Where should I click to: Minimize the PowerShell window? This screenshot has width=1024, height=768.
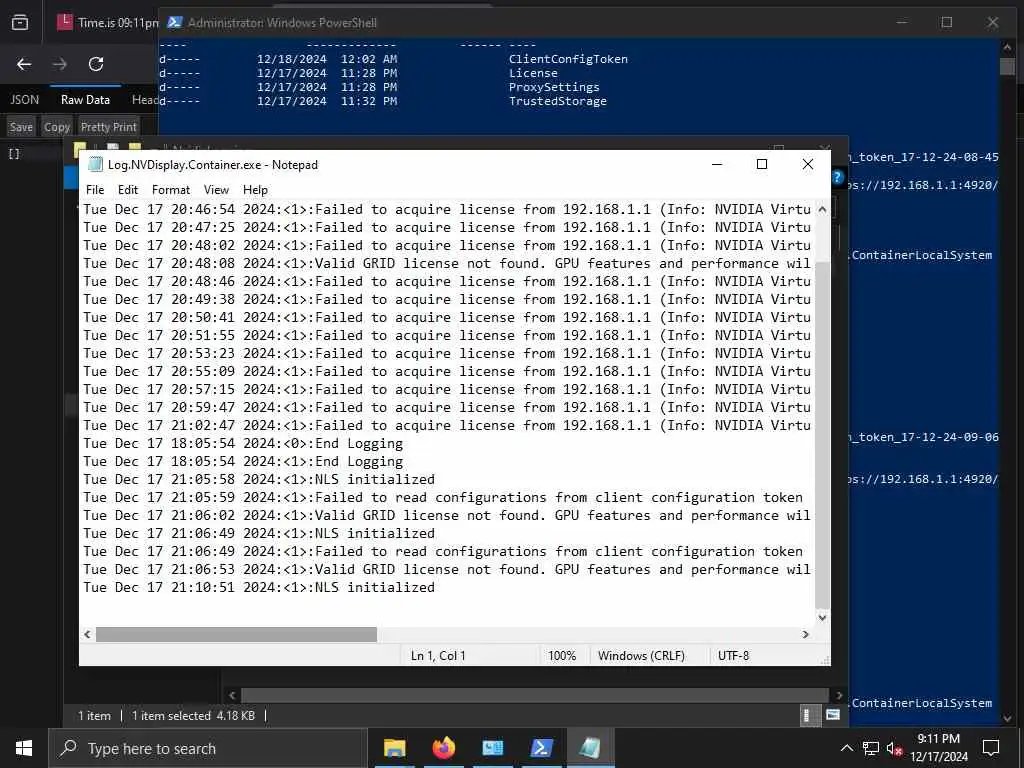pos(902,22)
